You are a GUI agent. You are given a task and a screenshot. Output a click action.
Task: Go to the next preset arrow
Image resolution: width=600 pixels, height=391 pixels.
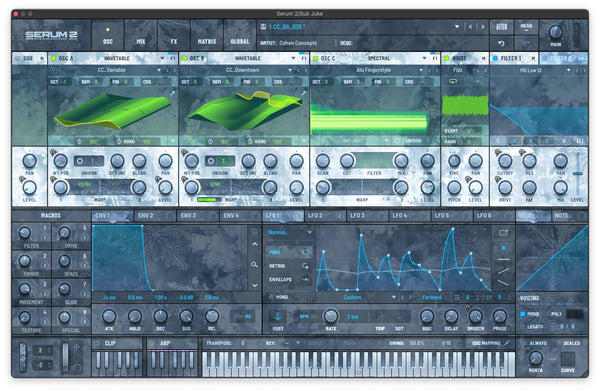[x=483, y=26]
